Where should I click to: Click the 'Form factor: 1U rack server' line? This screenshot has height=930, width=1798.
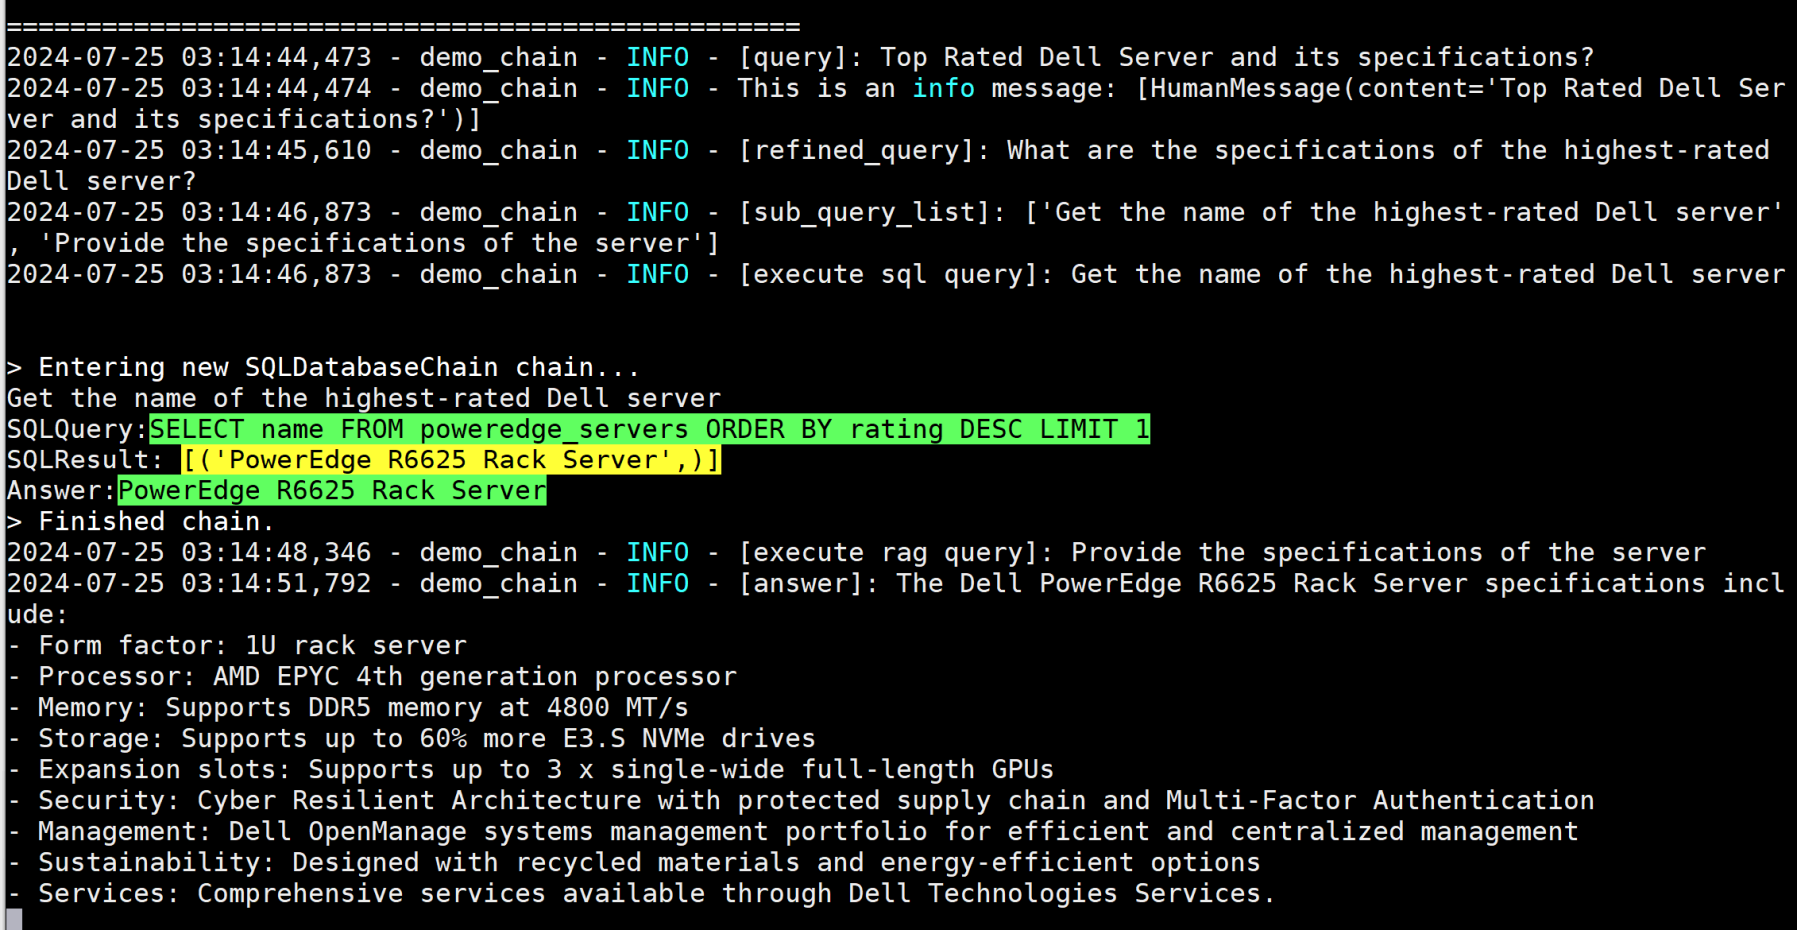237,646
